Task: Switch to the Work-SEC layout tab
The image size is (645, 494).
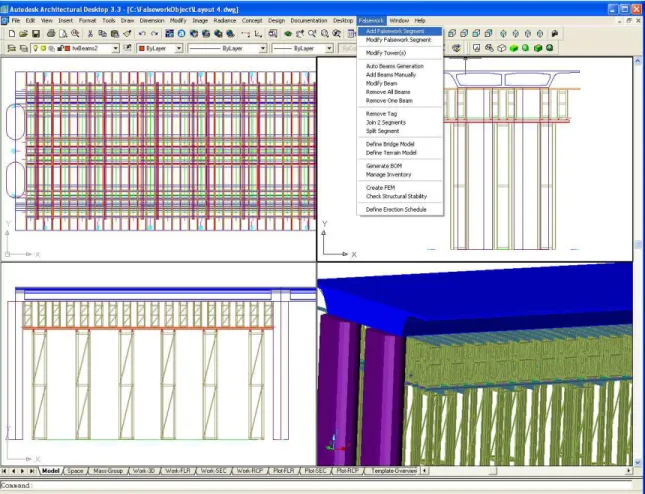Action: click(x=213, y=471)
